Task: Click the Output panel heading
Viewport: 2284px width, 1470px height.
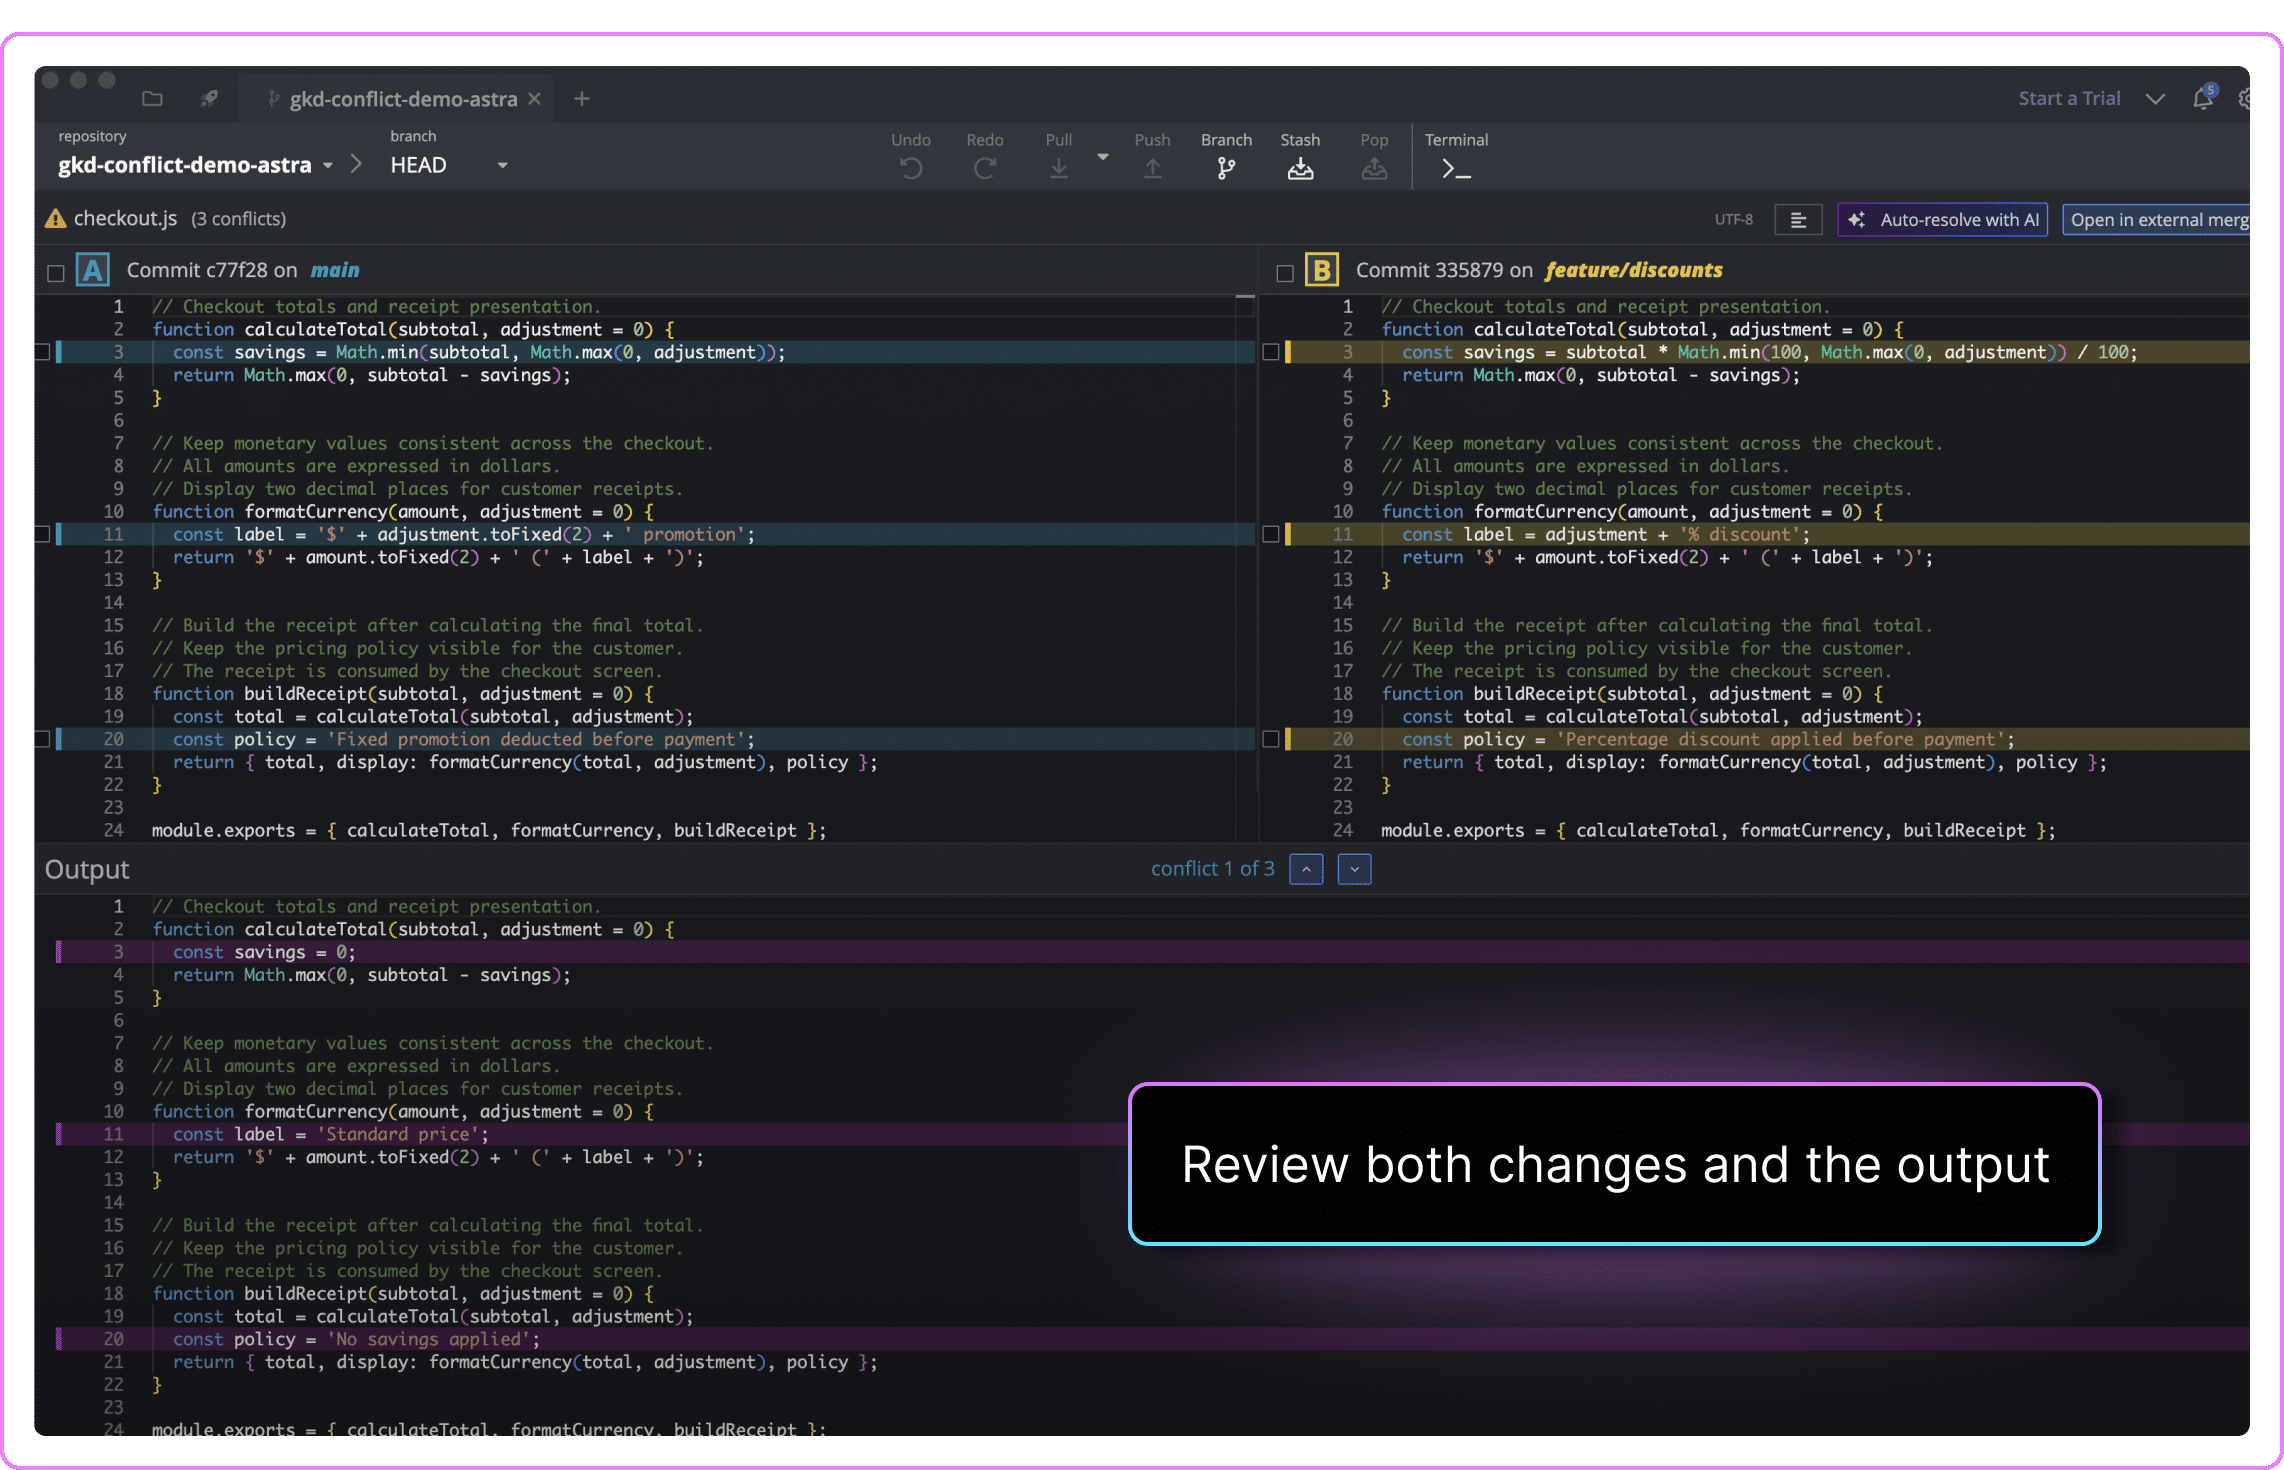Action: pos(87,869)
